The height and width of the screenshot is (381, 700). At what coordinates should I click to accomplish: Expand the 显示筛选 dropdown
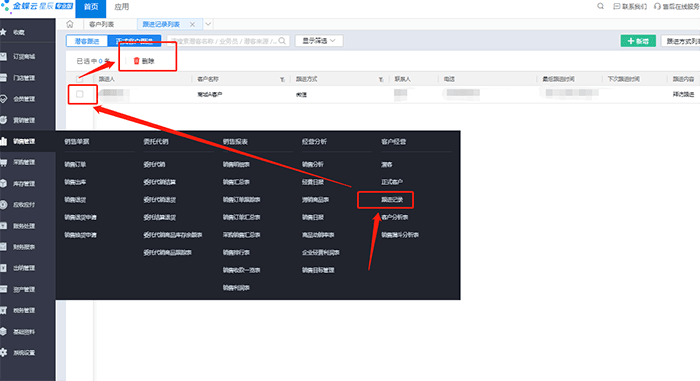coord(319,41)
